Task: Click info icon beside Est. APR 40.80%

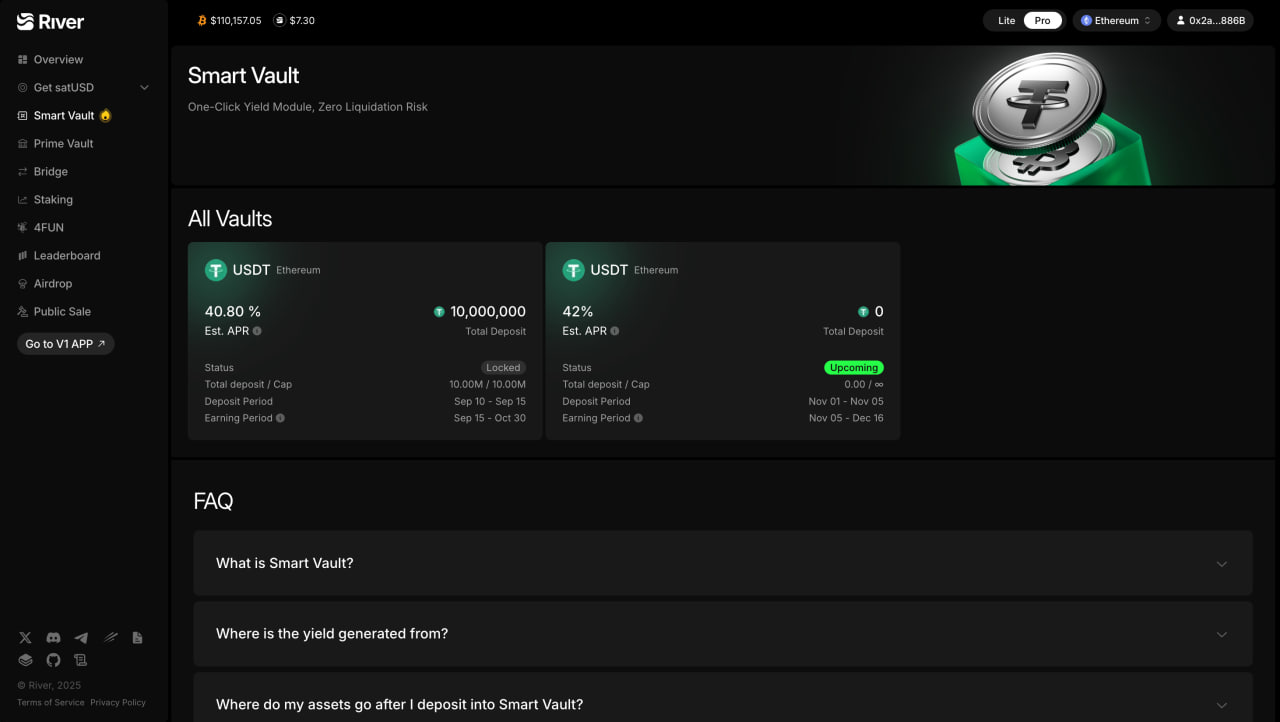Action: (x=257, y=331)
